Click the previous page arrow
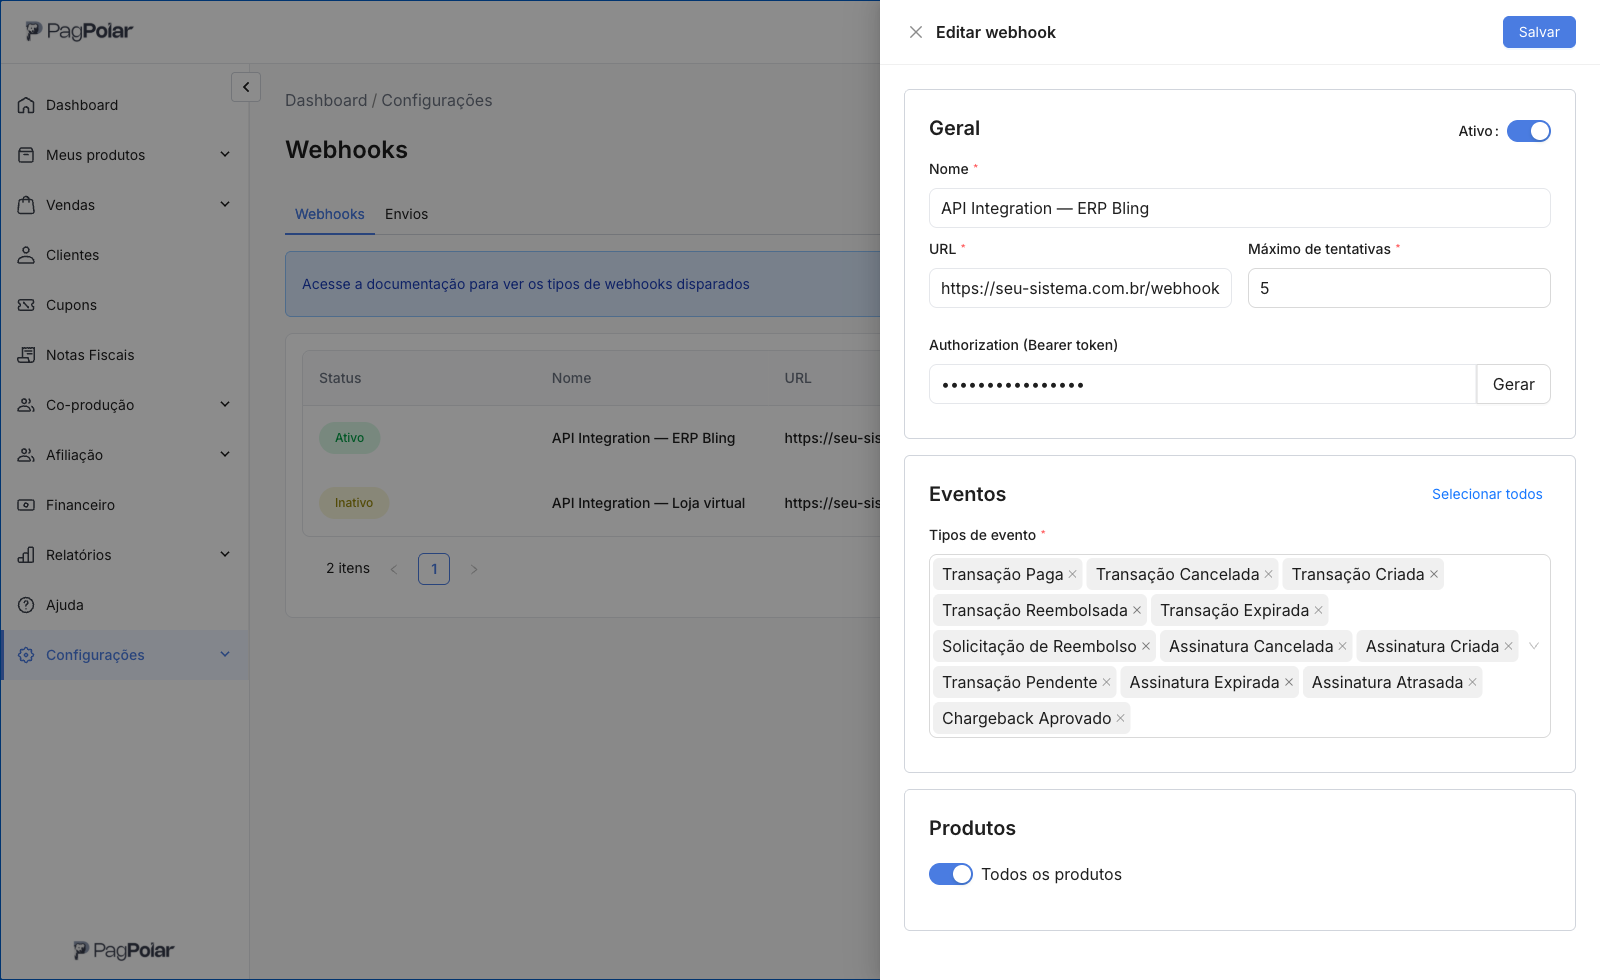The image size is (1600, 980). click(x=394, y=569)
